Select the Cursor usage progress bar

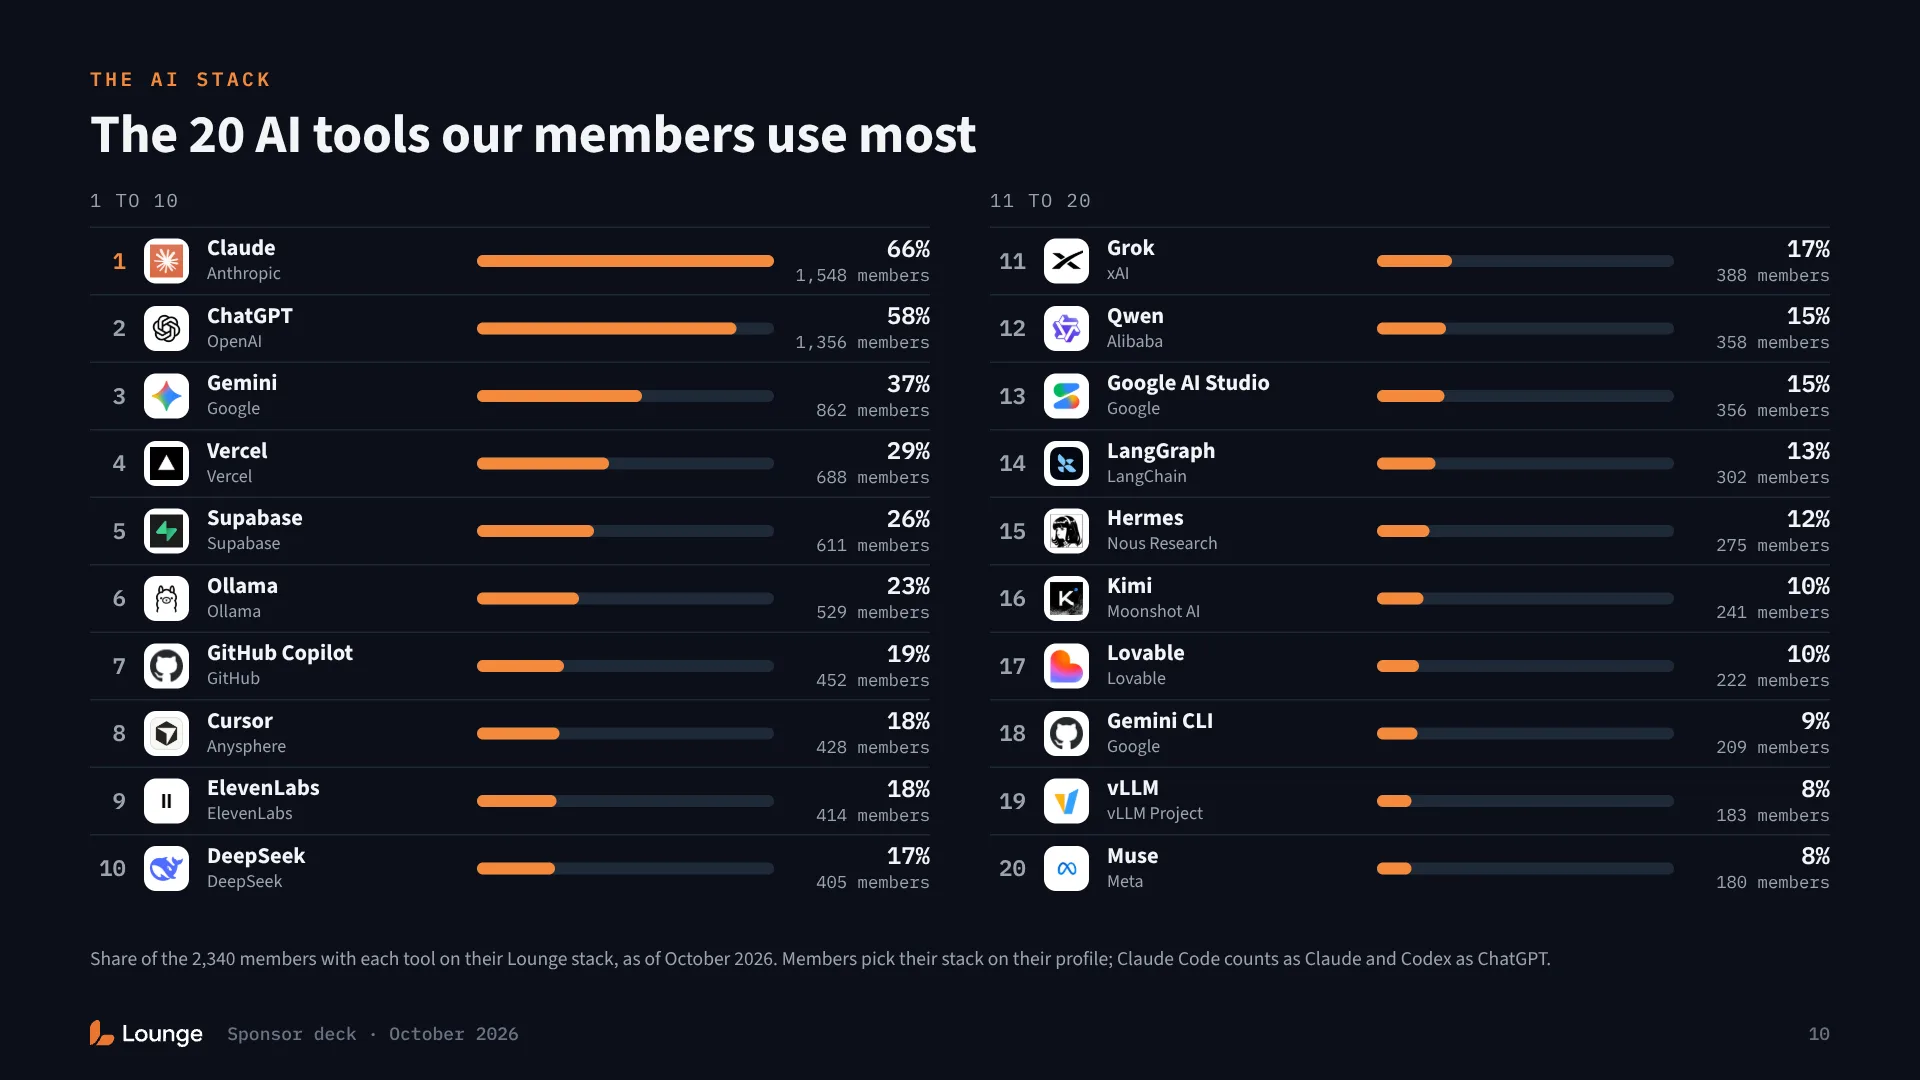(625, 733)
